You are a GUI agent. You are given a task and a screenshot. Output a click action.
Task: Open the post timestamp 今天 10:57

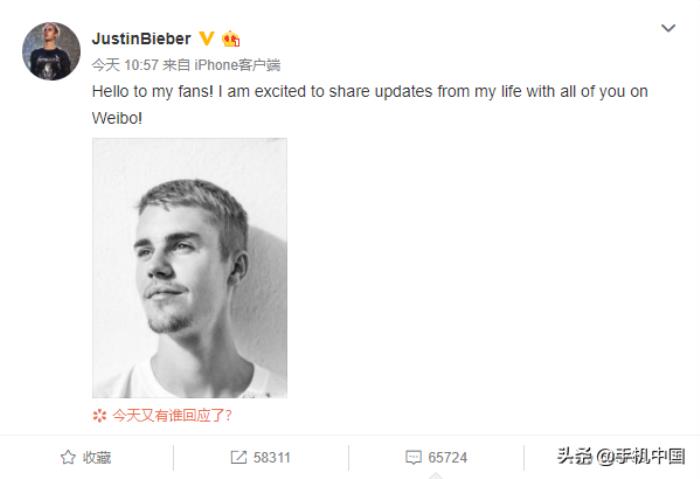[x=125, y=65]
